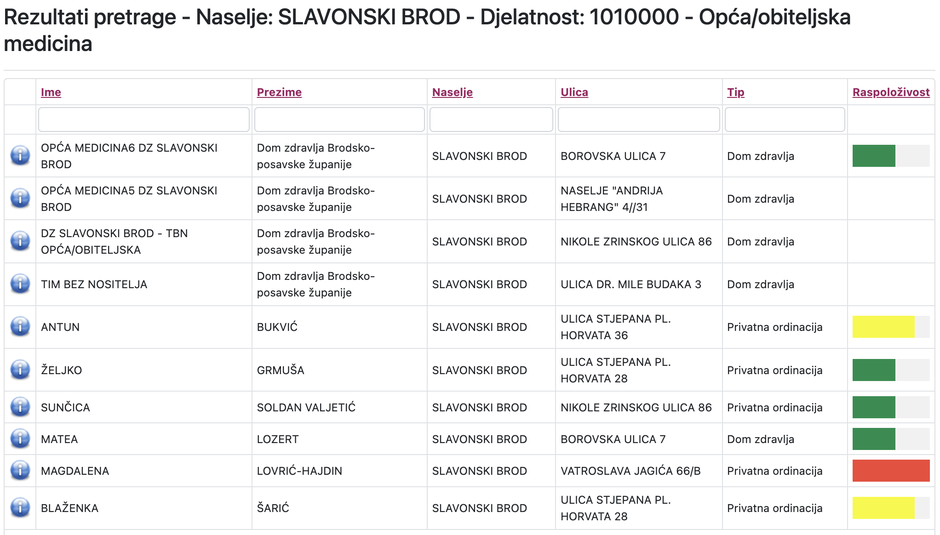This screenshot has width=940, height=535.
Task: Sort by Ulica column header
Action: coord(574,92)
